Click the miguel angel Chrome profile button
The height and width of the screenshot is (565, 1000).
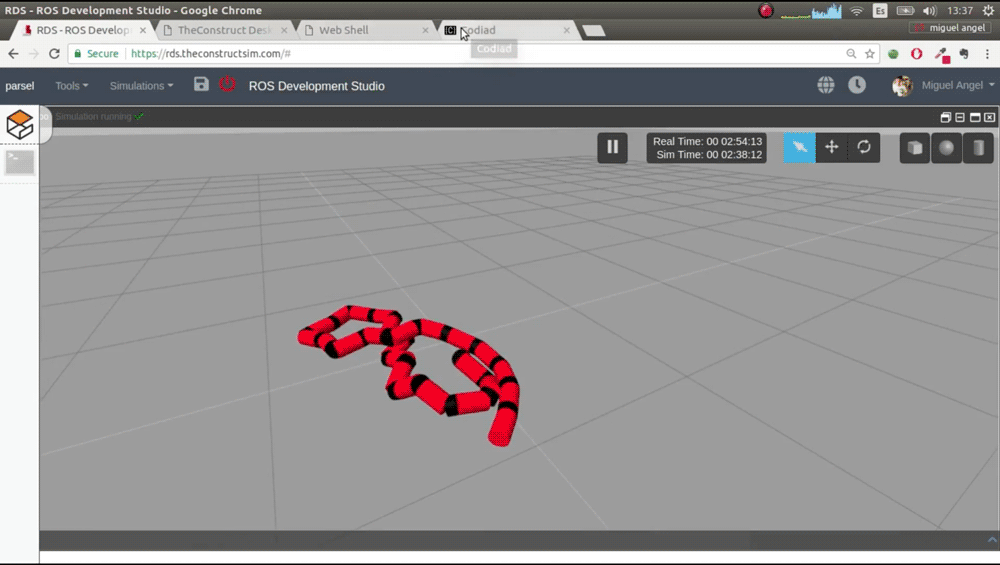950,27
